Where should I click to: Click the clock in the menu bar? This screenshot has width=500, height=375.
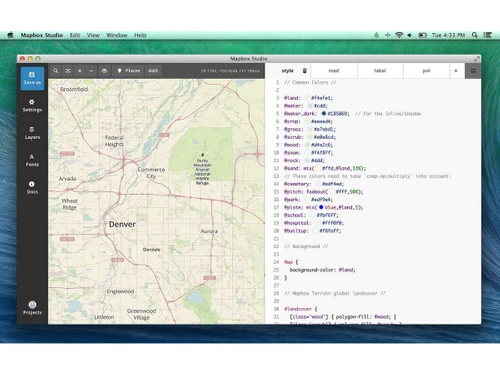(448, 35)
